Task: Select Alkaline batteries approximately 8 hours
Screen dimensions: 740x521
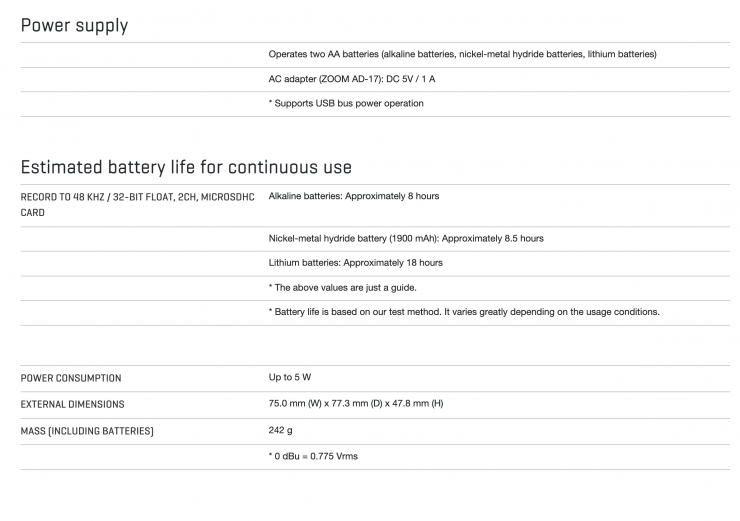Action: coord(353,196)
